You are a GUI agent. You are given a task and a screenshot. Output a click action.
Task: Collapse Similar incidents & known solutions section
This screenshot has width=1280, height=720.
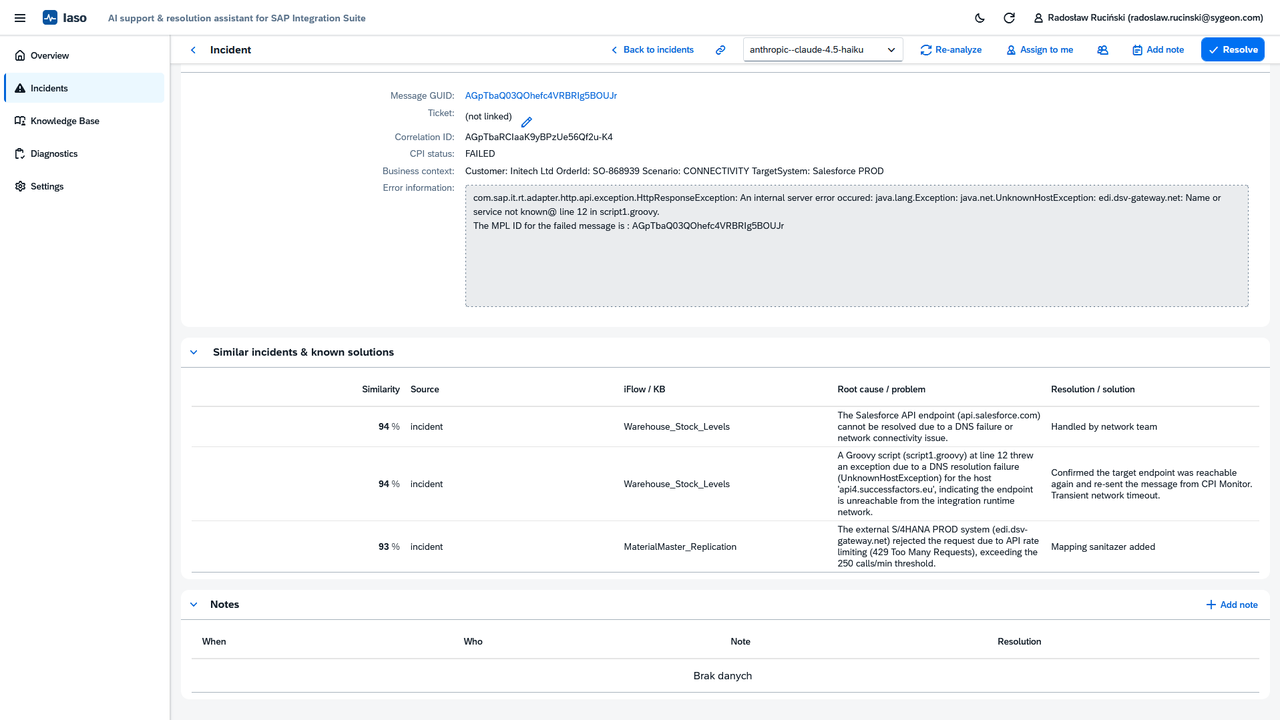click(x=194, y=352)
